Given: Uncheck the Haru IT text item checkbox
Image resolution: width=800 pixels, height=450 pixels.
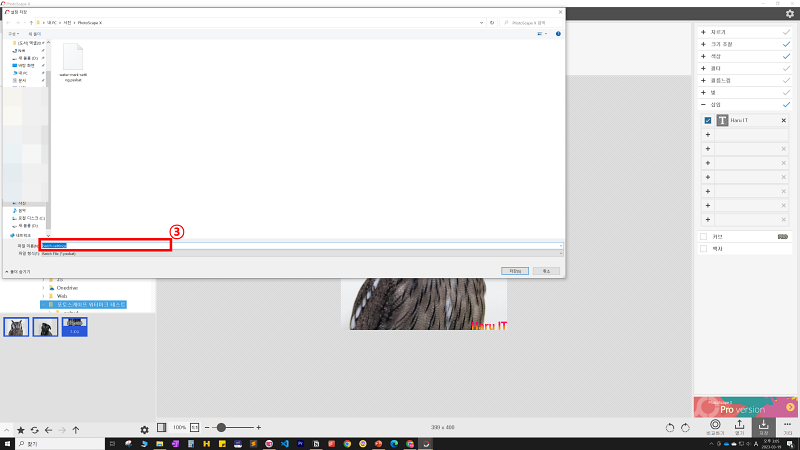Looking at the screenshot, I should pos(708,120).
